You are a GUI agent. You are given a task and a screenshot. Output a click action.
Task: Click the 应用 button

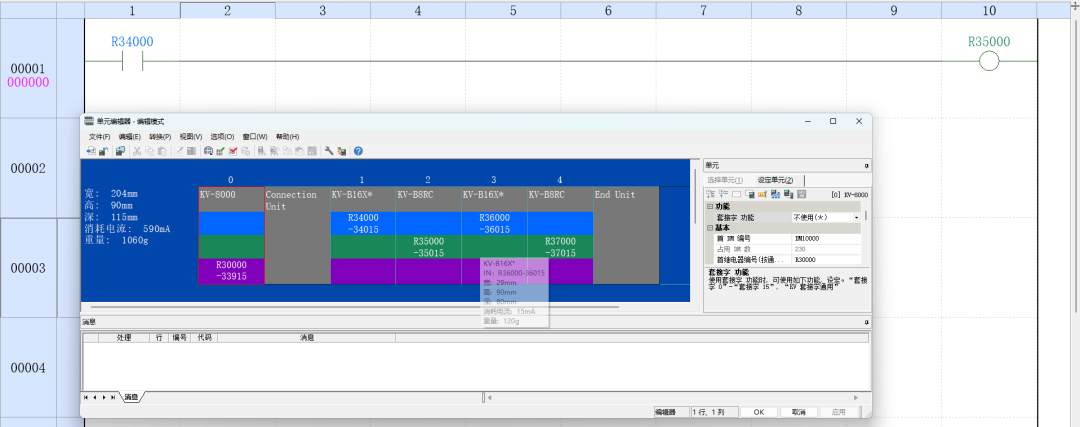[839, 412]
